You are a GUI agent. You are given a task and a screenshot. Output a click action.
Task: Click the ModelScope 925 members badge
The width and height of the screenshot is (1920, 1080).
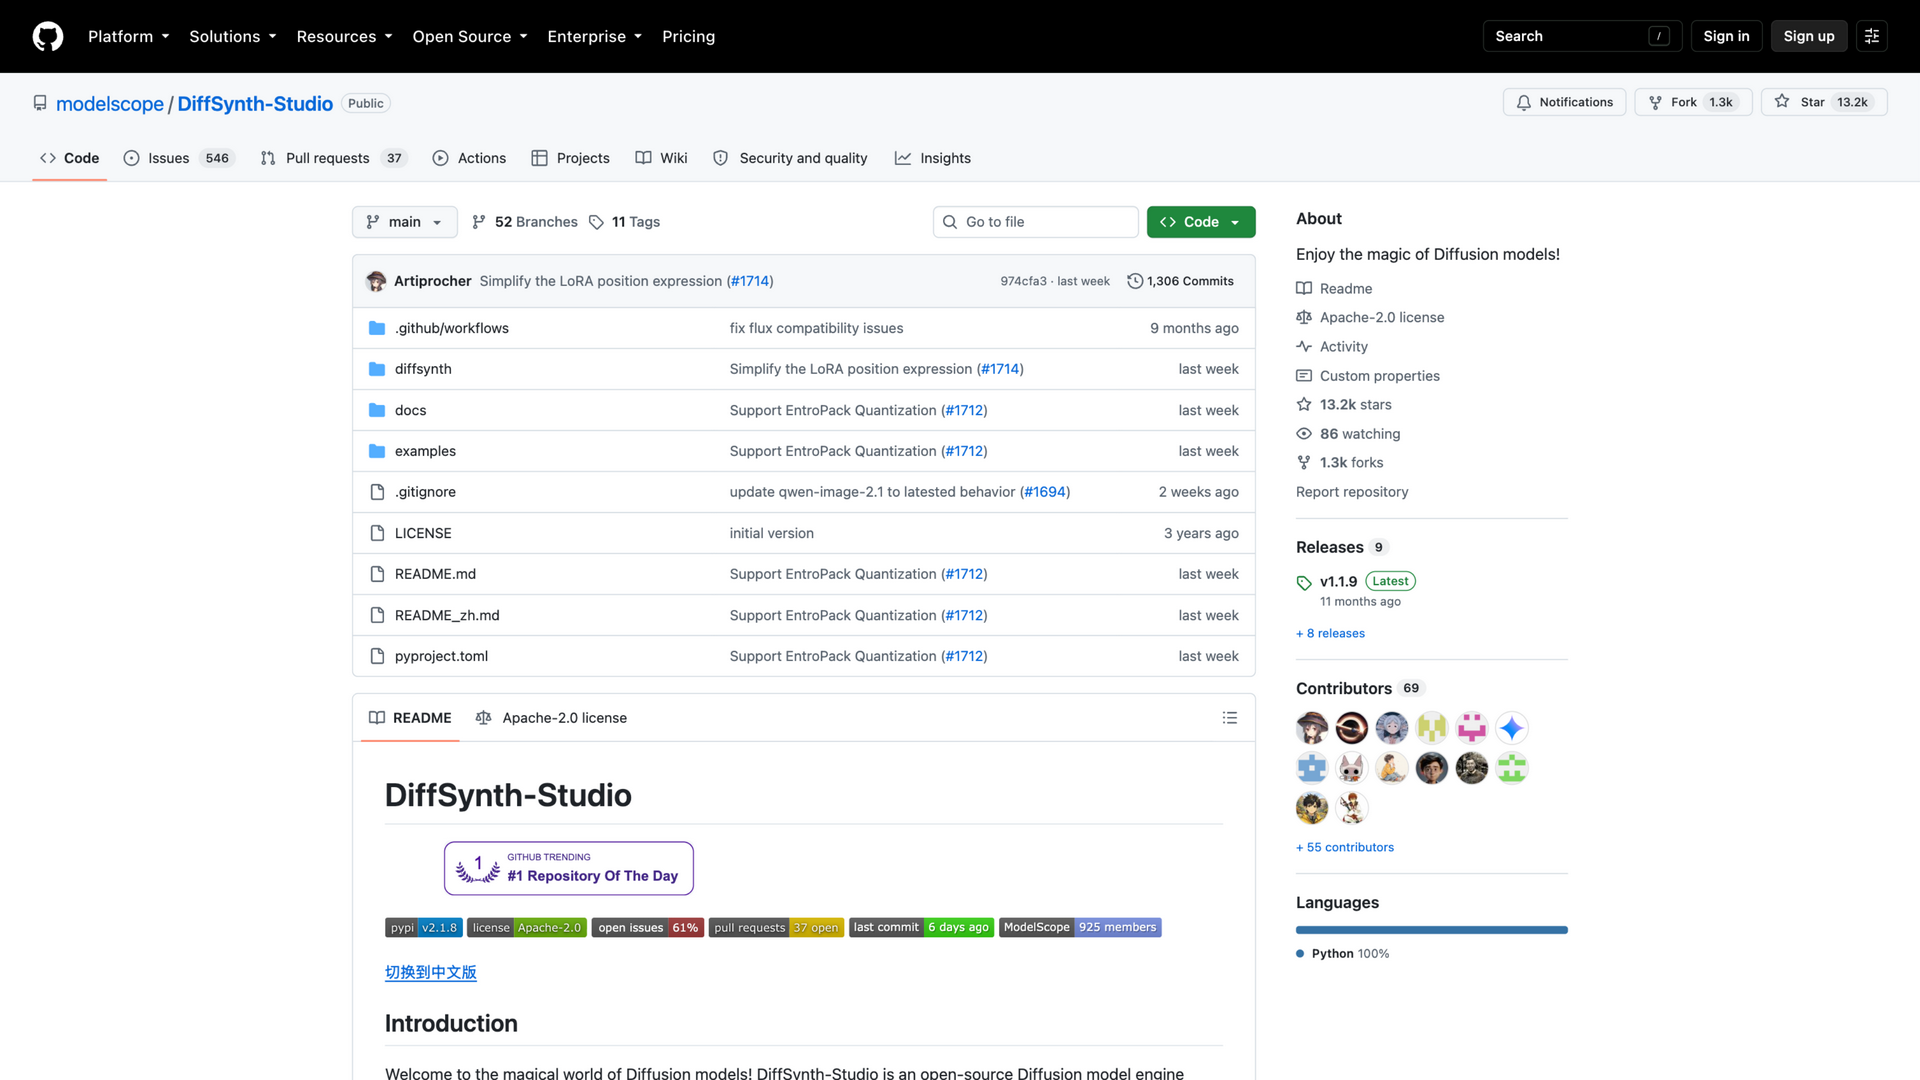[1080, 928]
